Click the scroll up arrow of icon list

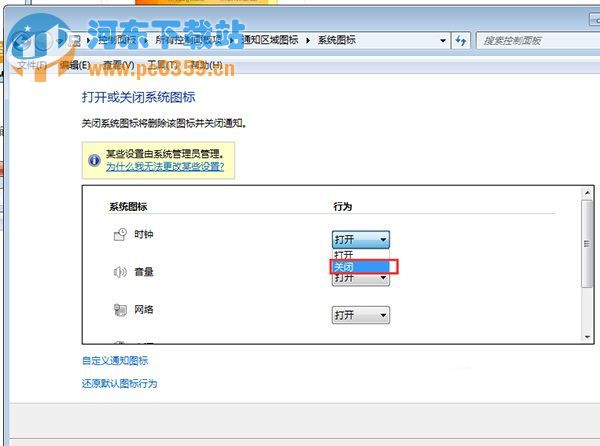587,193
